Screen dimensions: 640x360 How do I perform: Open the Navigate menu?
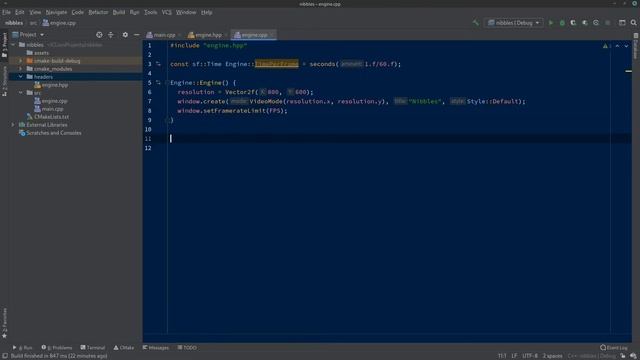click(x=56, y=12)
